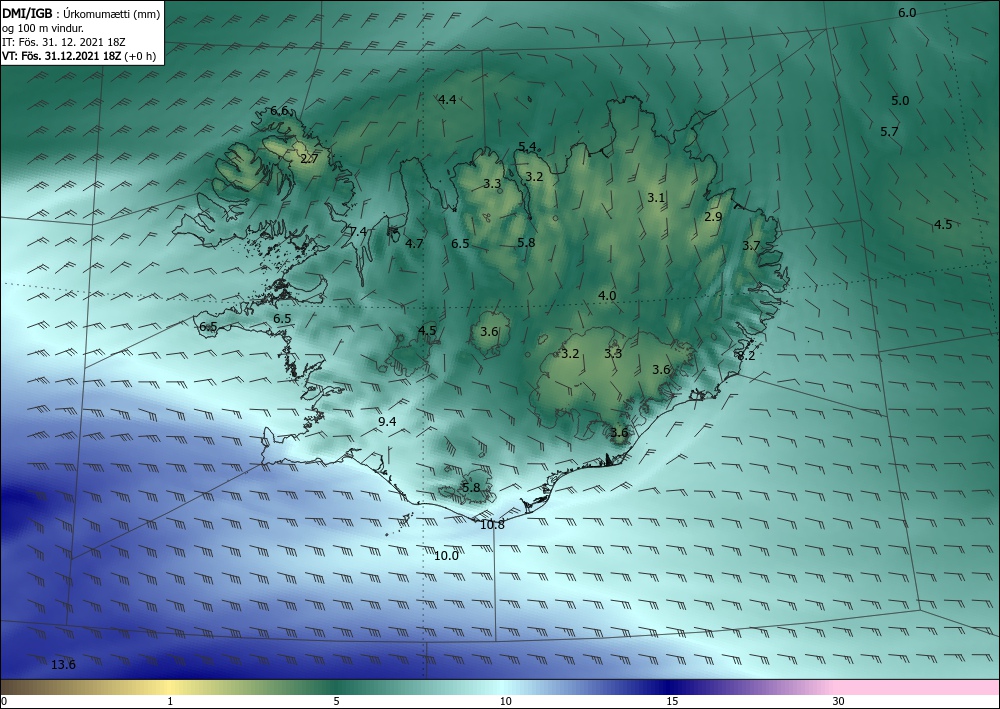The width and height of the screenshot is (1000, 709).
Task: Click the map value 3.7
Action: point(751,245)
